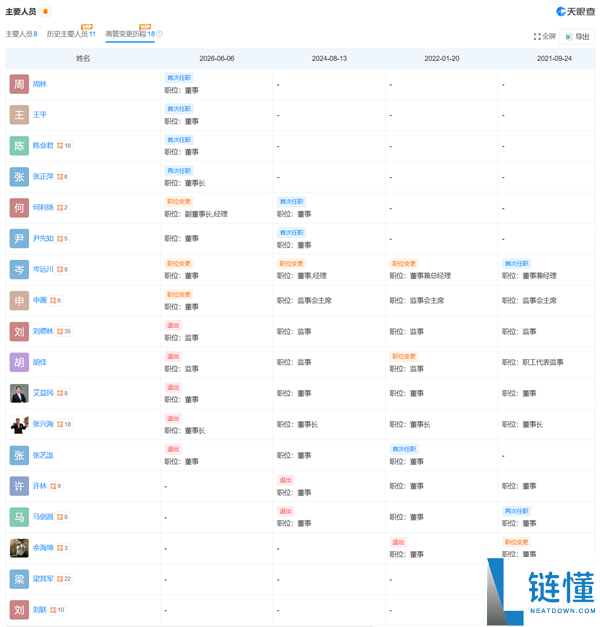This screenshot has width=600, height=627.
Task: Open the 许林 name link
Action: click(40, 486)
